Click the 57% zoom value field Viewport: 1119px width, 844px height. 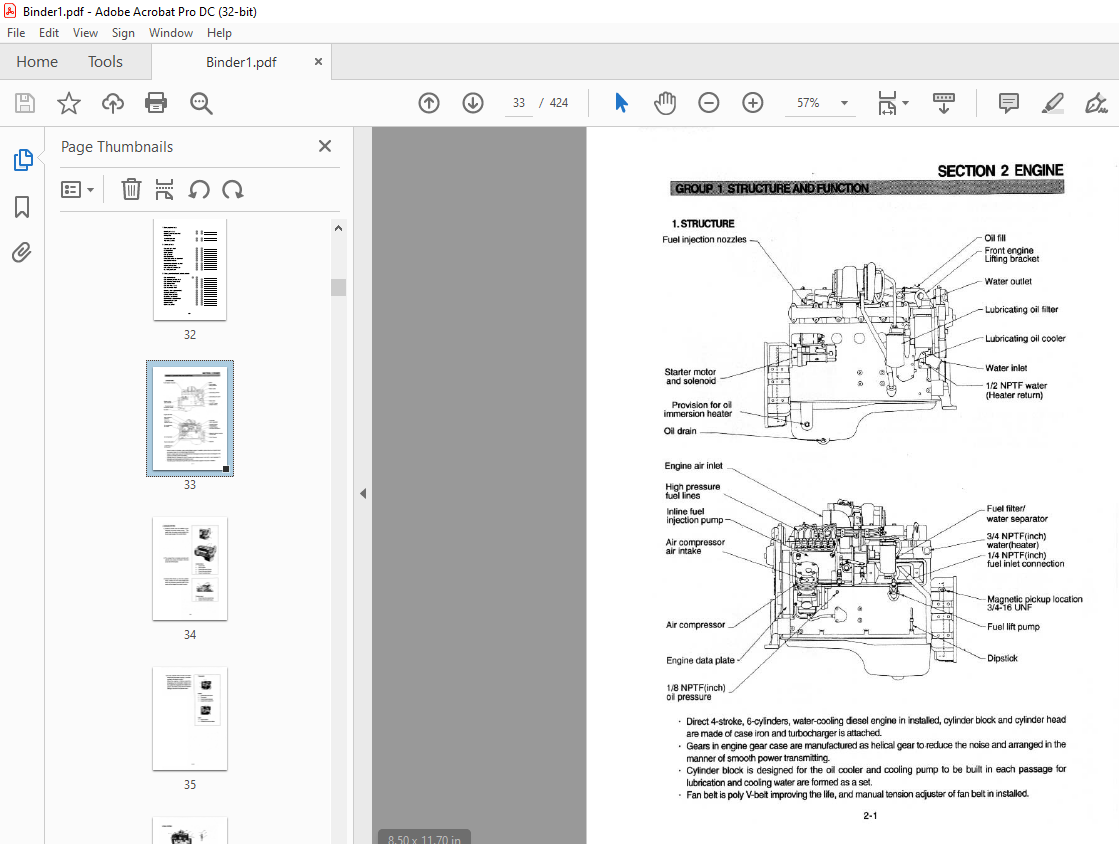(808, 103)
